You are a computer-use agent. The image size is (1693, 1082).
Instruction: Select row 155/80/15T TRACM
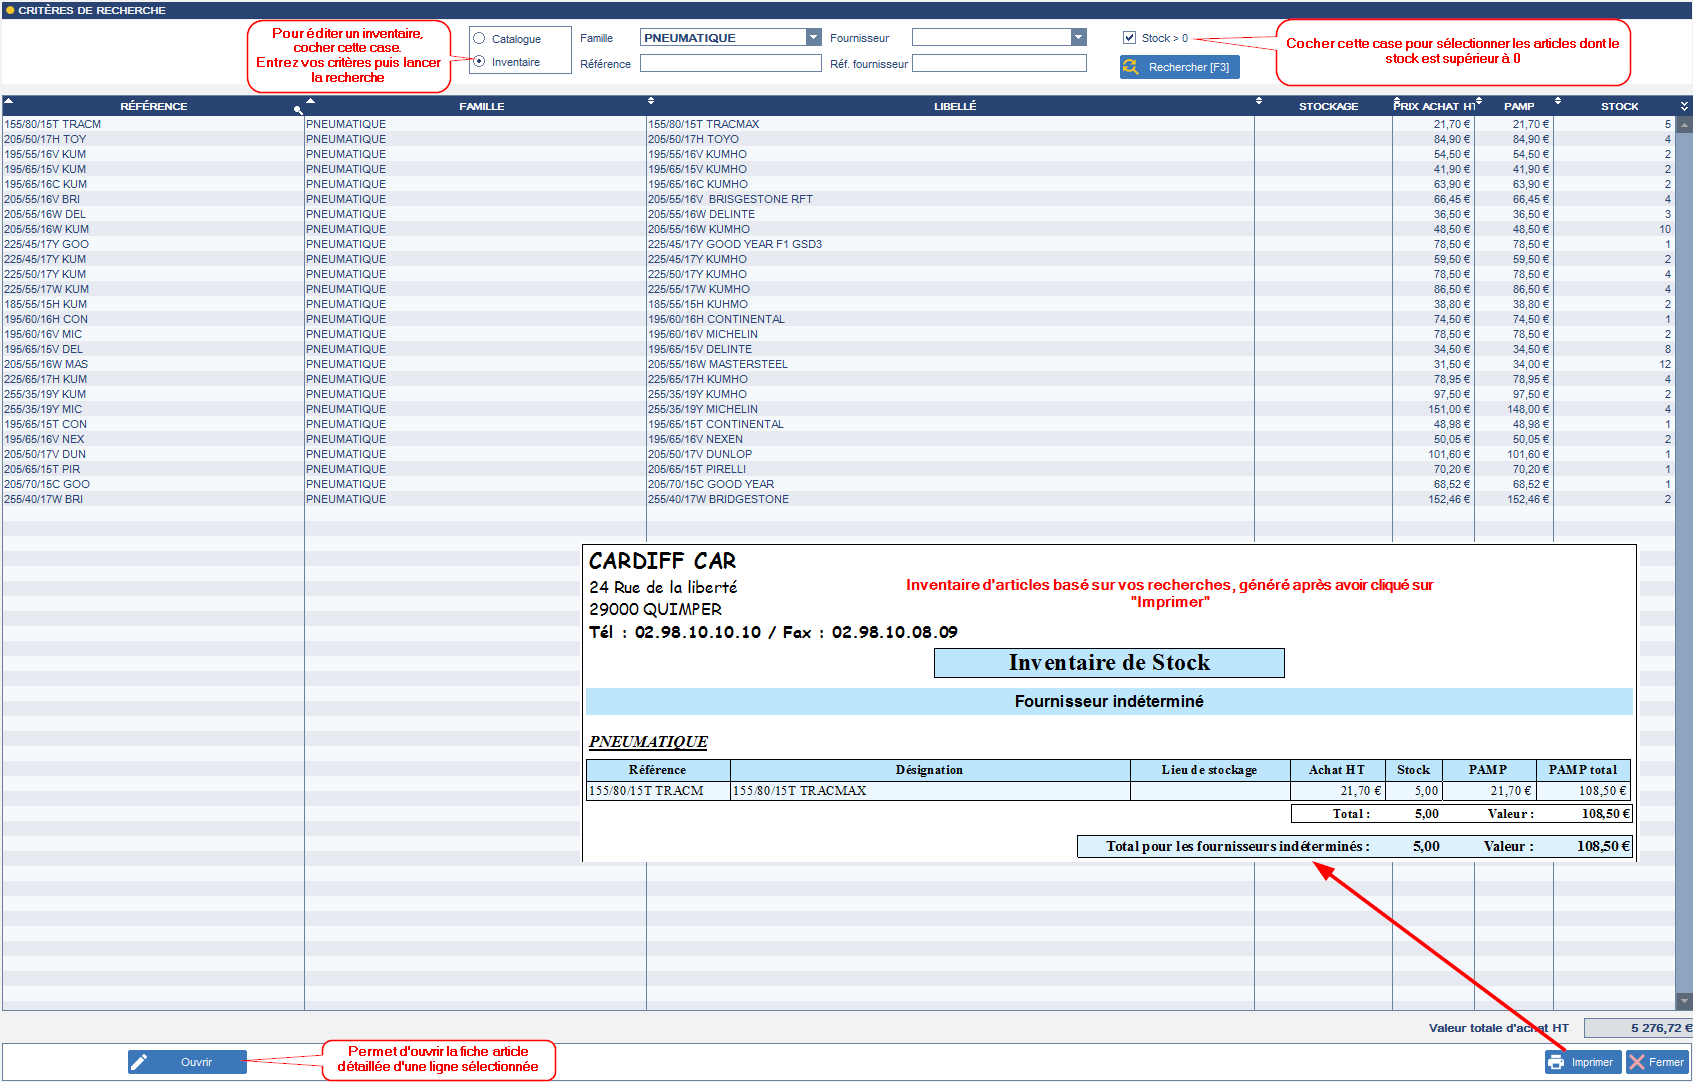click(x=838, y=124)
